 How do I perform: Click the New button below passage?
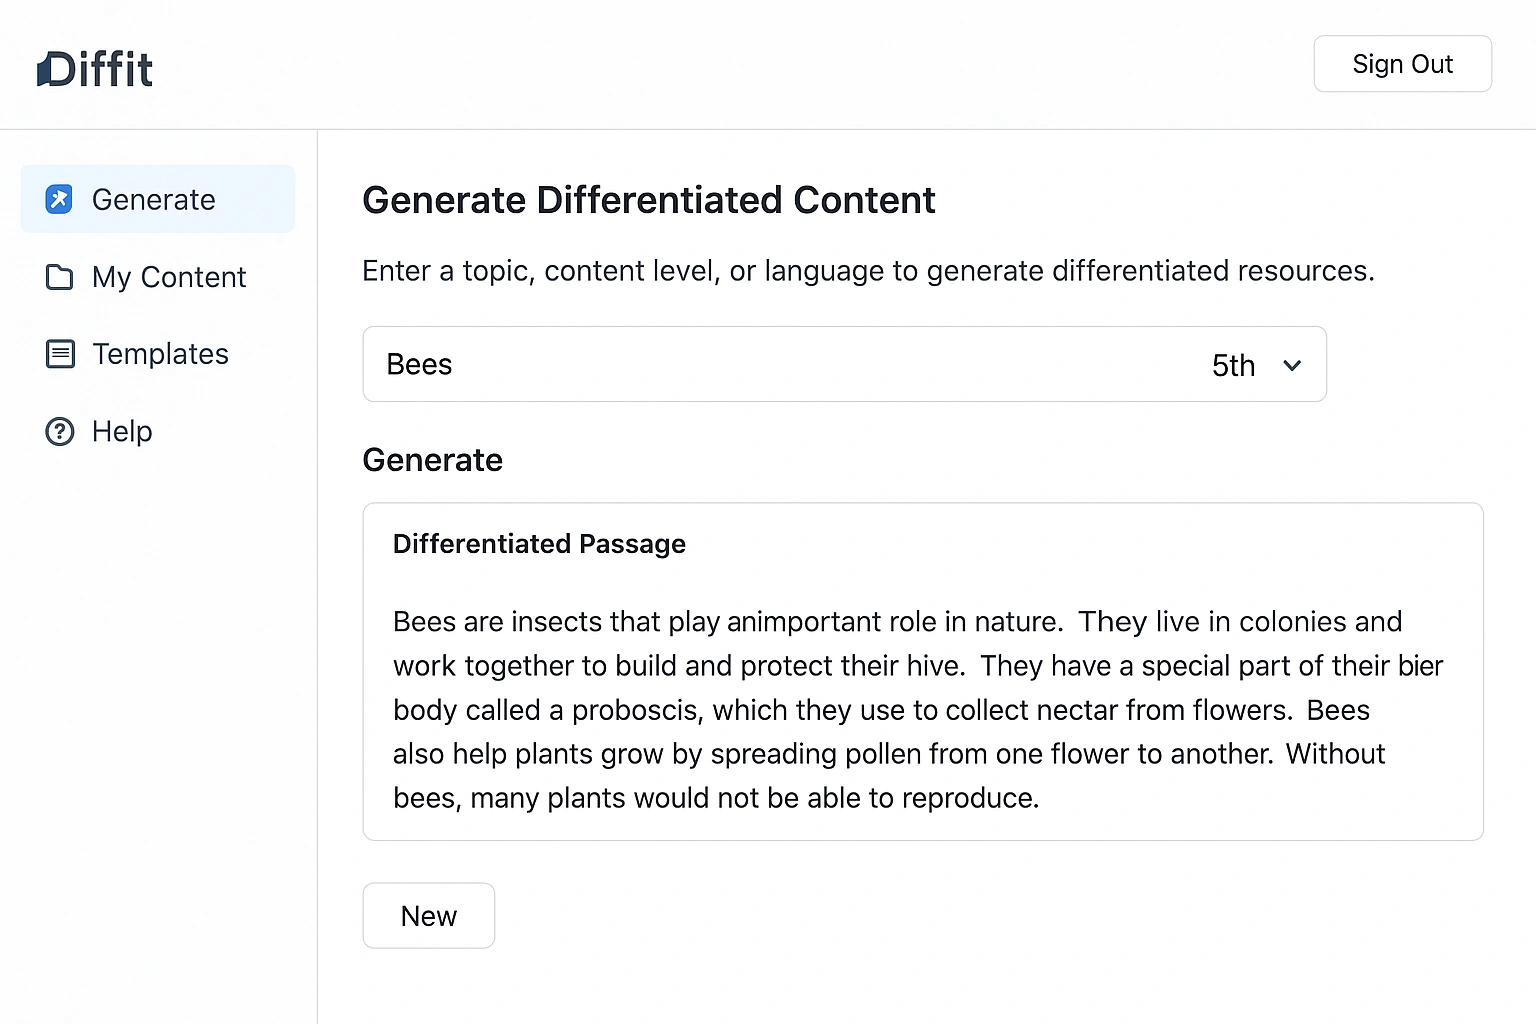click(x=428, y=915)
